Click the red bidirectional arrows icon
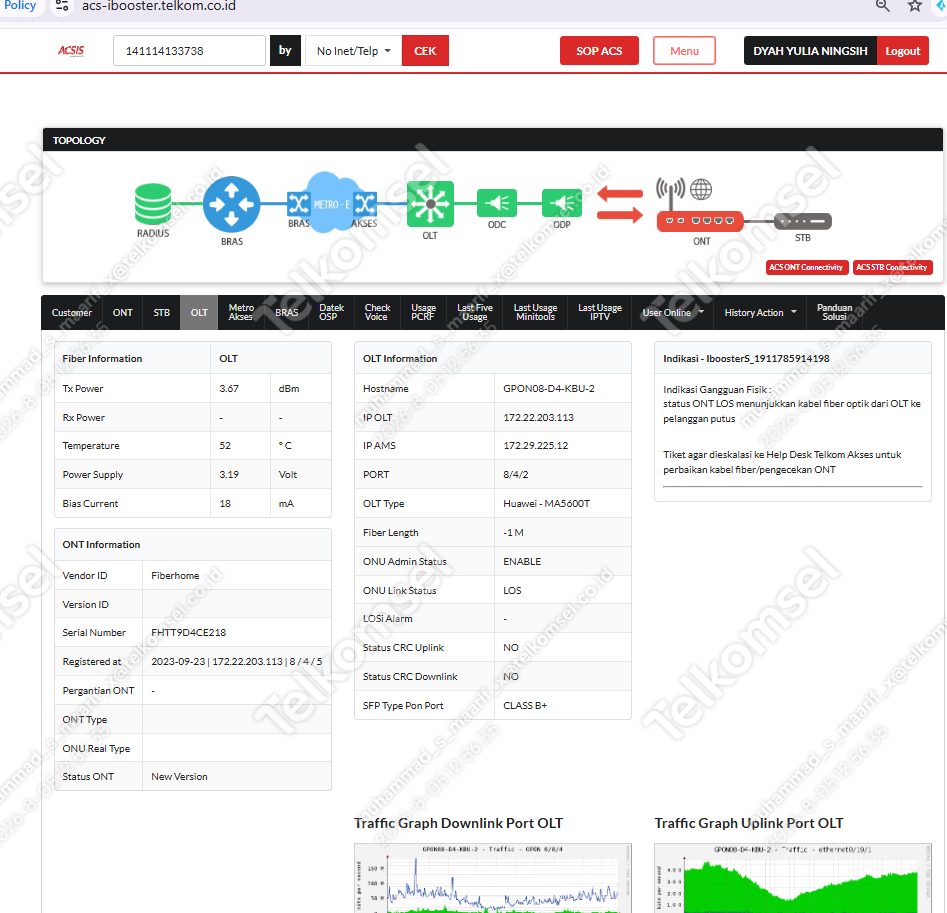947x913 pixels. point(620,205)
